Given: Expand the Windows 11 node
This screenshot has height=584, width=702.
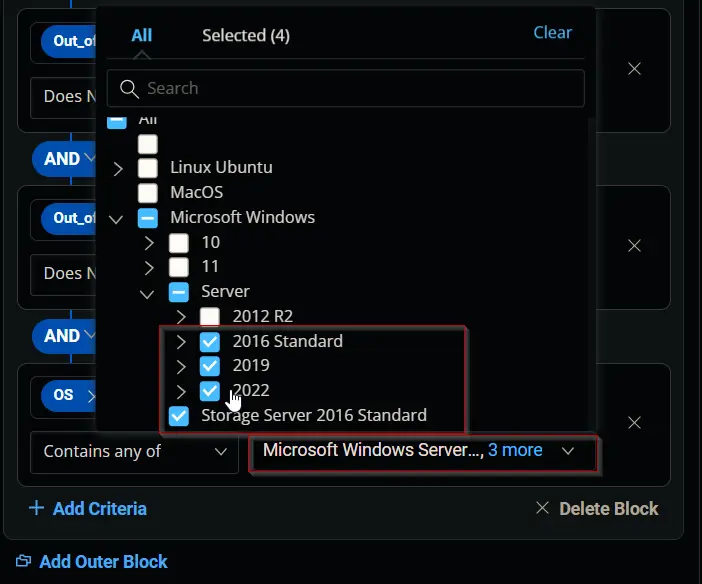Looking at the screenshot, I should (149, 268).
